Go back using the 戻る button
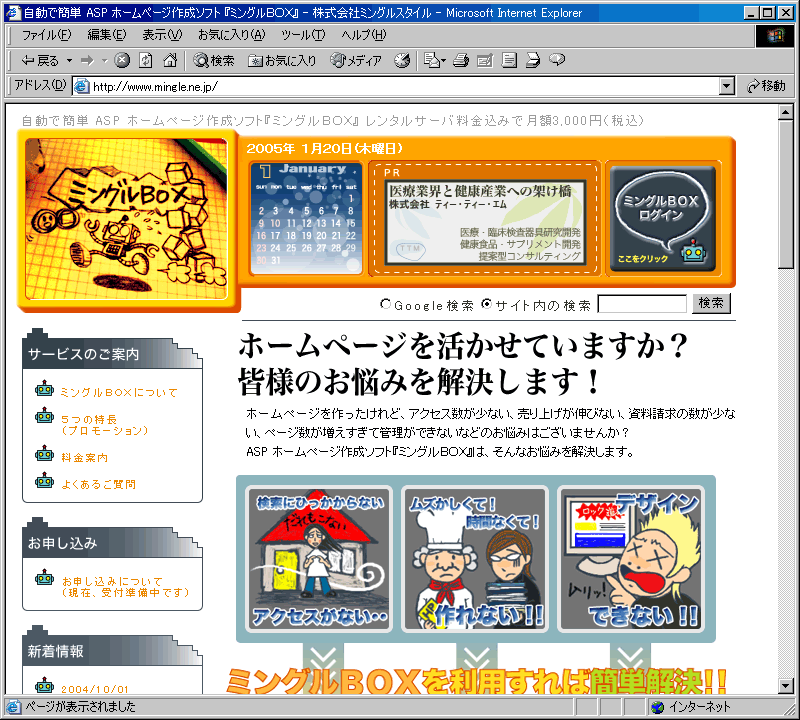800x720 pixels. [40, 61]
